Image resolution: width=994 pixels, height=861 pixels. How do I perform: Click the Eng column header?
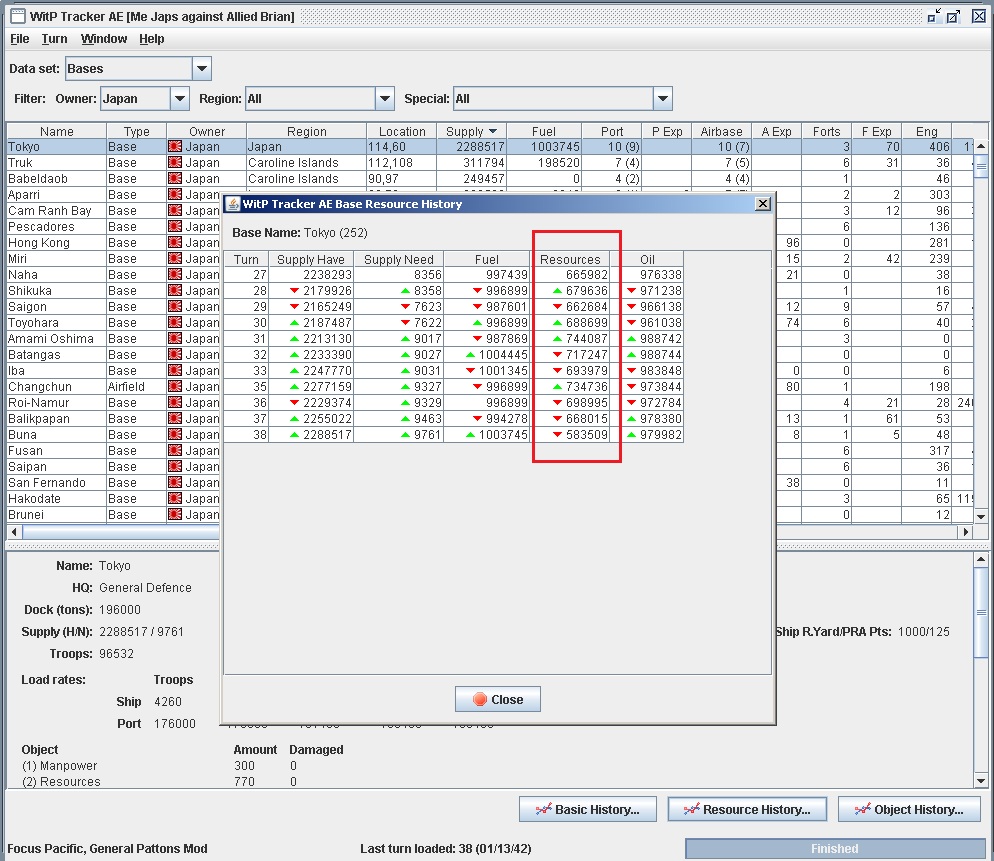click(926, 131)
